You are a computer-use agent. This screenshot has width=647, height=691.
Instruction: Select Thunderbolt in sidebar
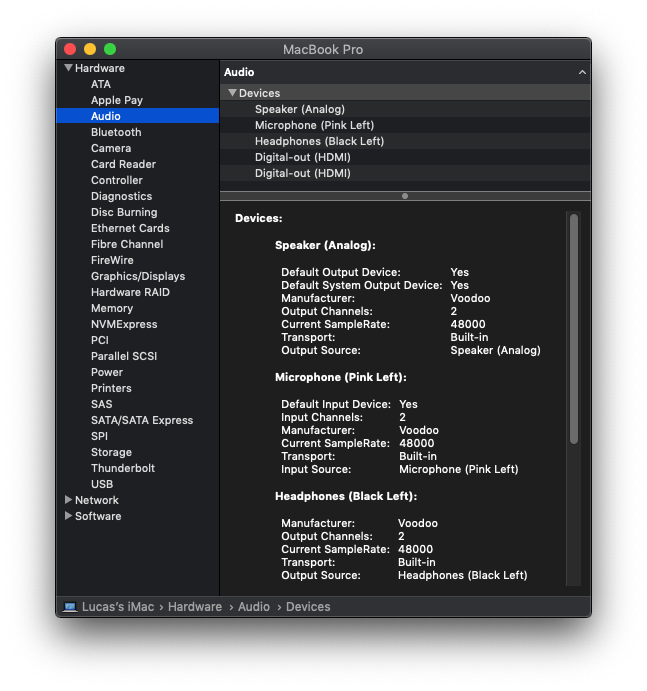(x=123, y=468)
